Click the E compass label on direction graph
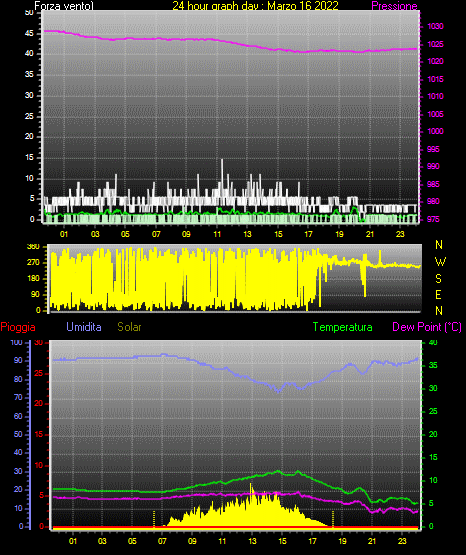Viewport: 466px width, 555px height. [438, 294]
